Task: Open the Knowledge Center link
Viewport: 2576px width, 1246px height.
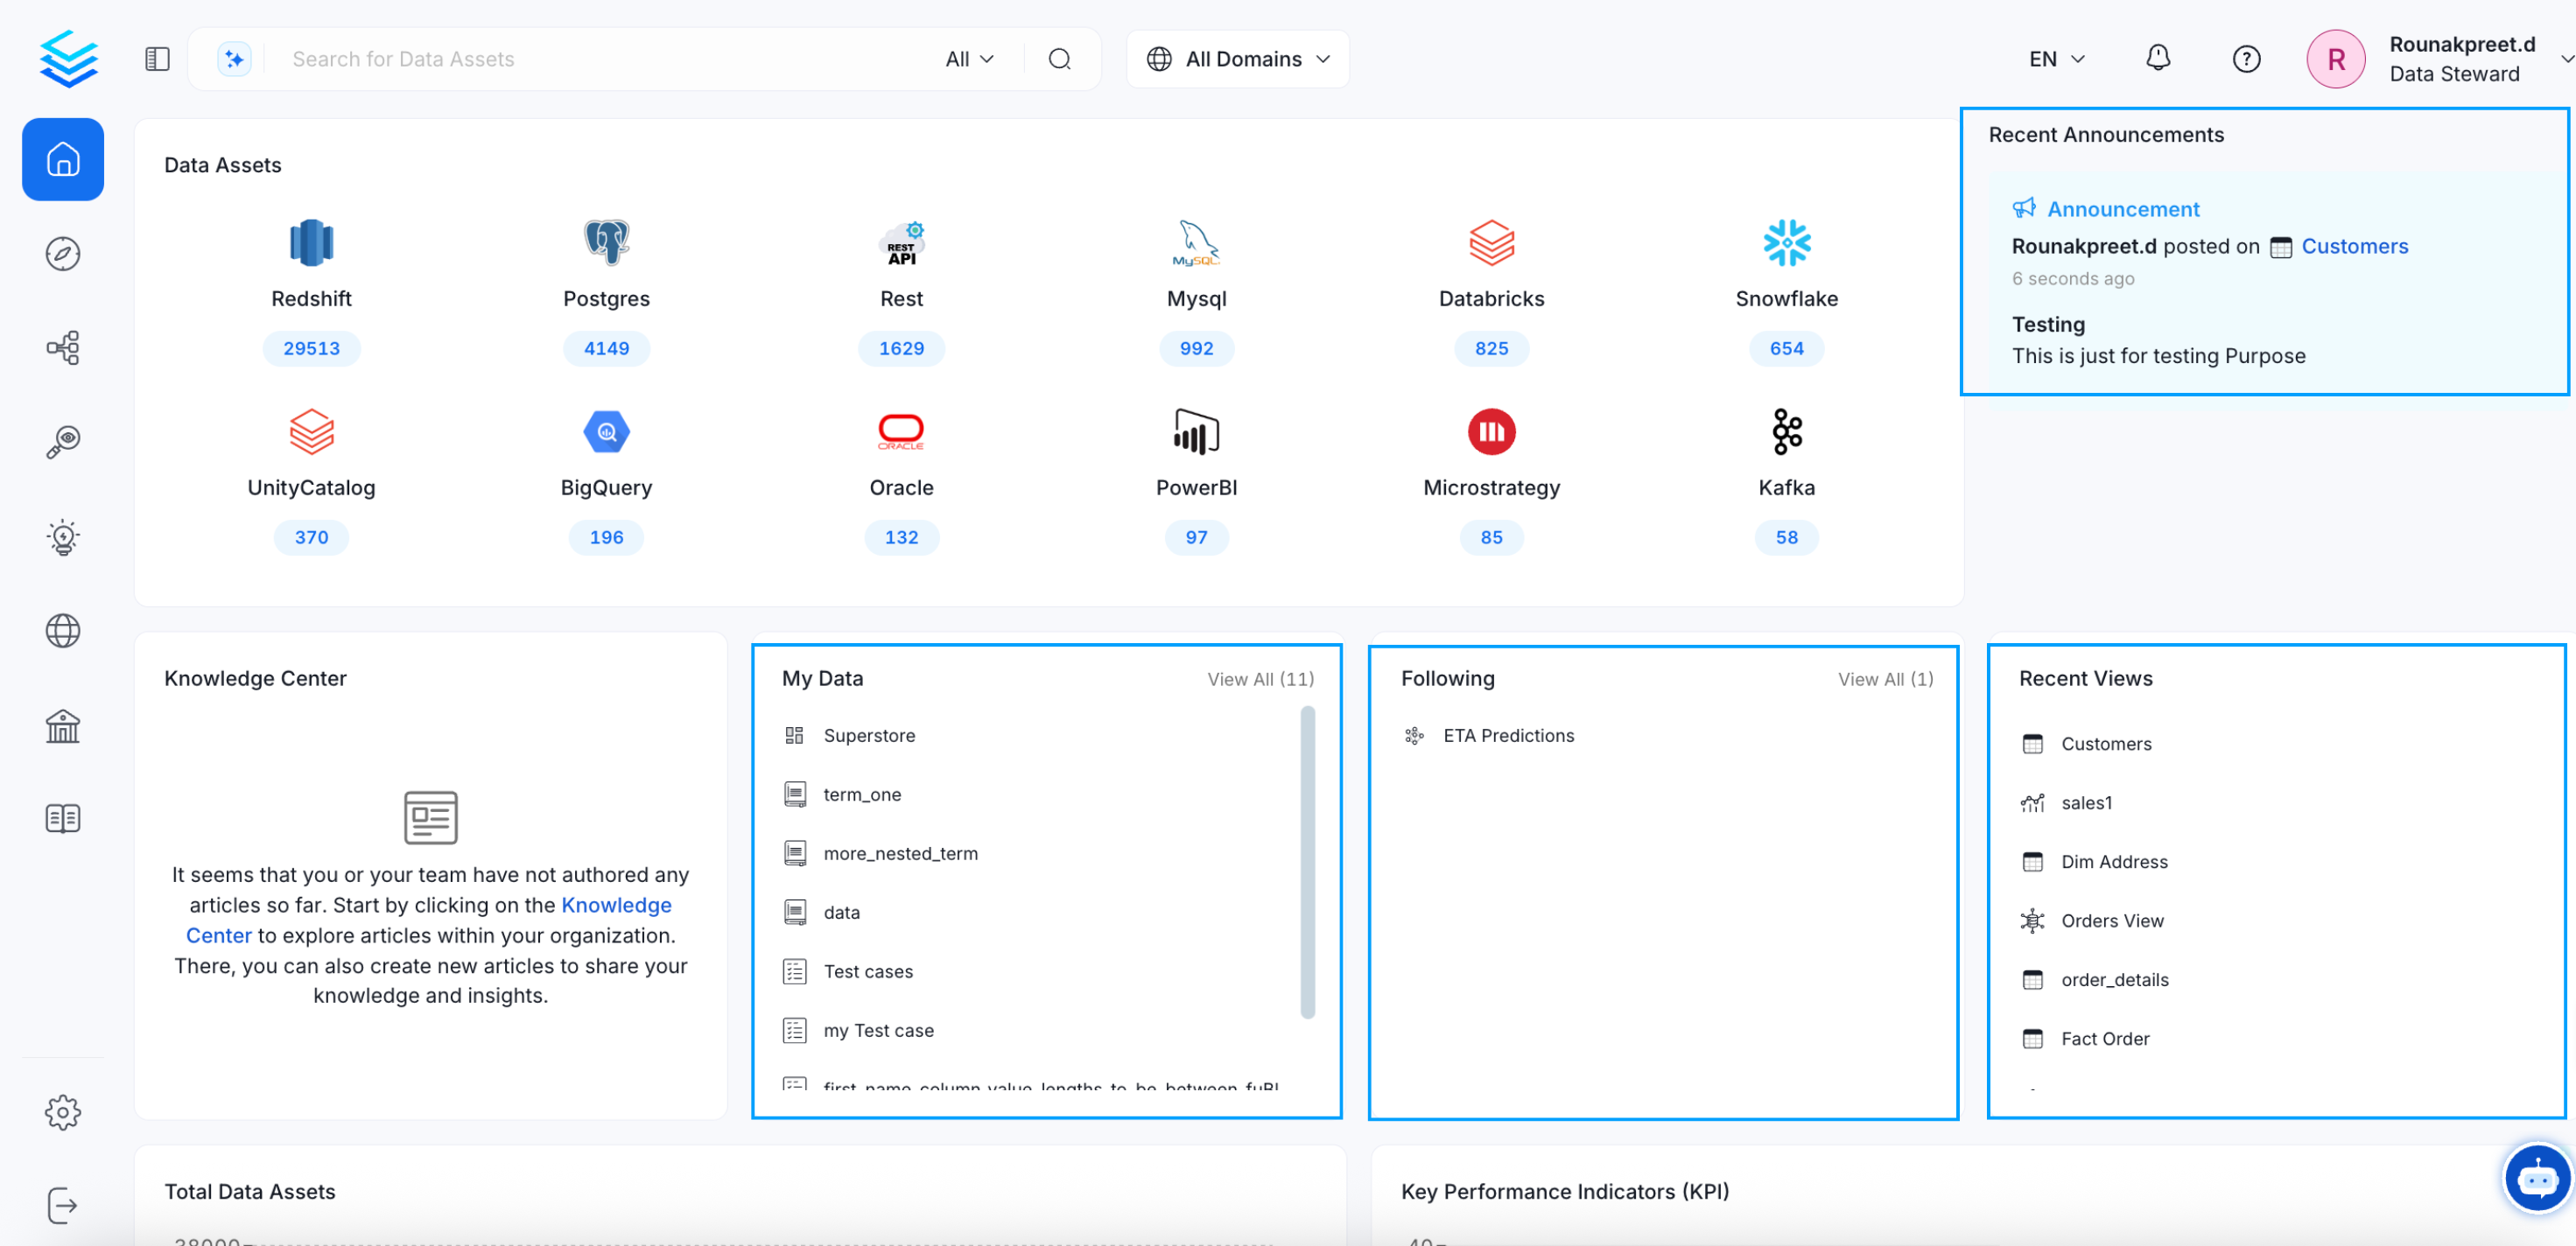Action: coord(615,905)
